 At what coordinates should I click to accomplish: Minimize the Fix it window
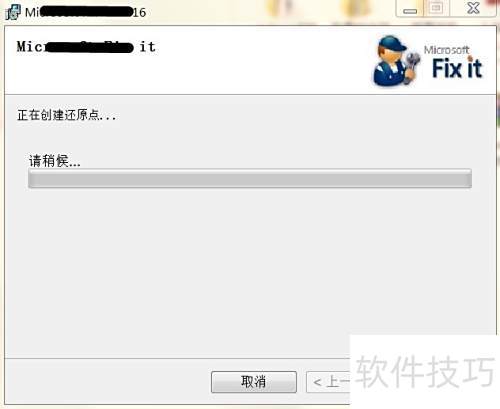(x=410, y=9)
